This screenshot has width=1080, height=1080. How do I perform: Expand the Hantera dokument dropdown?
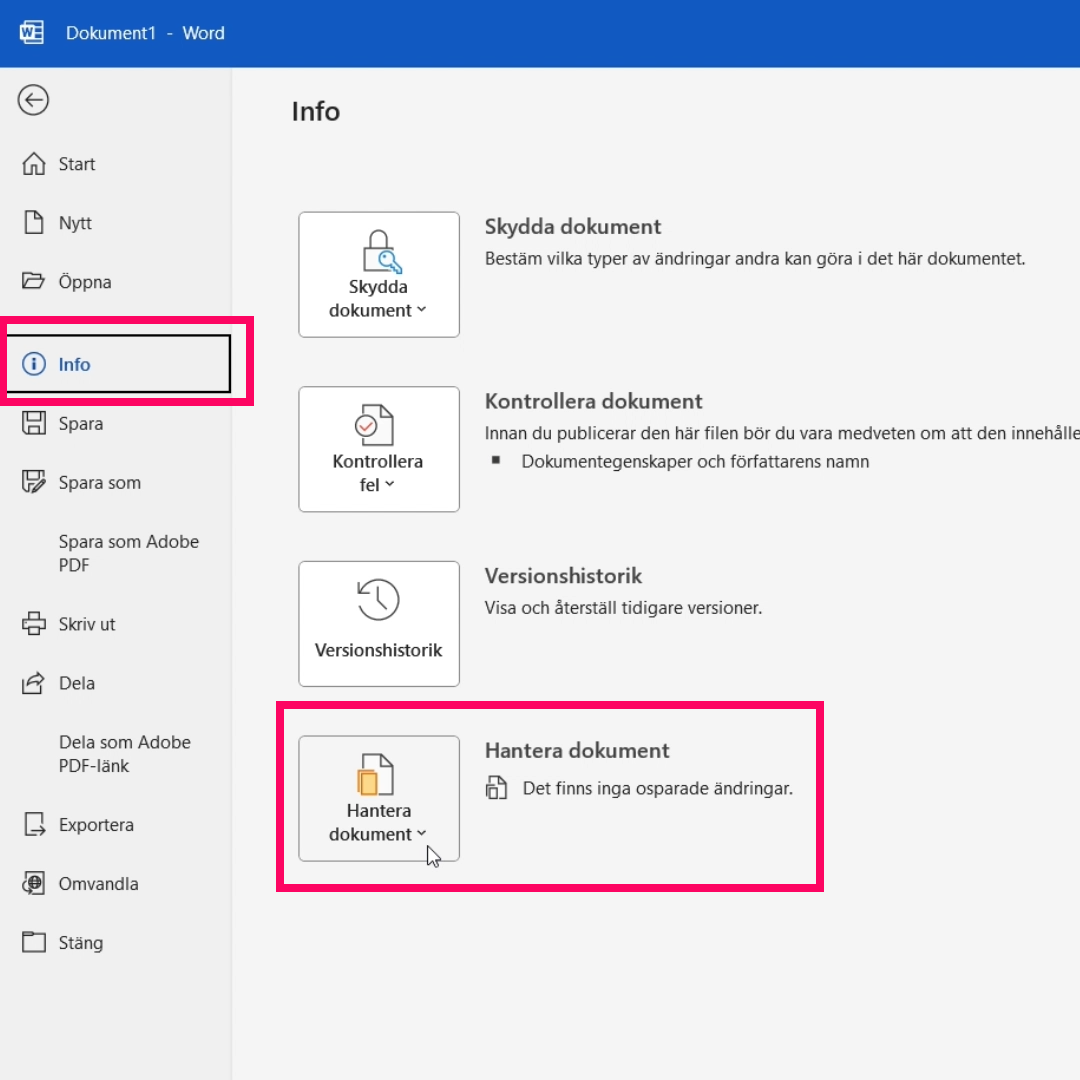[379, 798]
